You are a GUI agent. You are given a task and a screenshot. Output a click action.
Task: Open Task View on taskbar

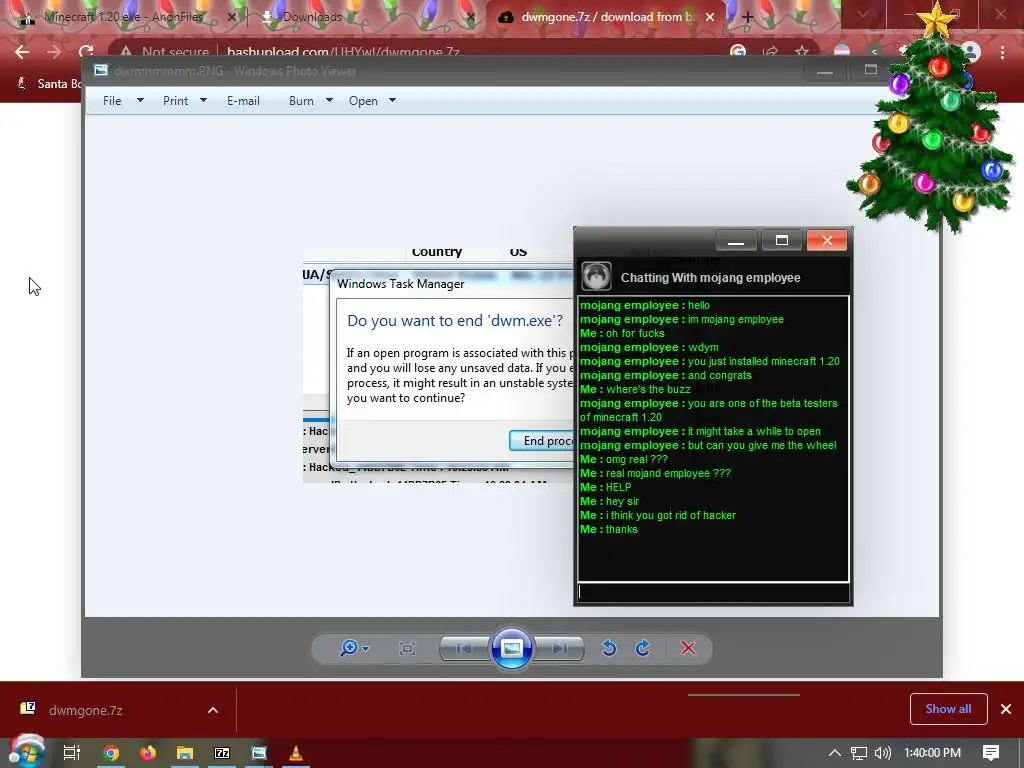coord(71,753)
